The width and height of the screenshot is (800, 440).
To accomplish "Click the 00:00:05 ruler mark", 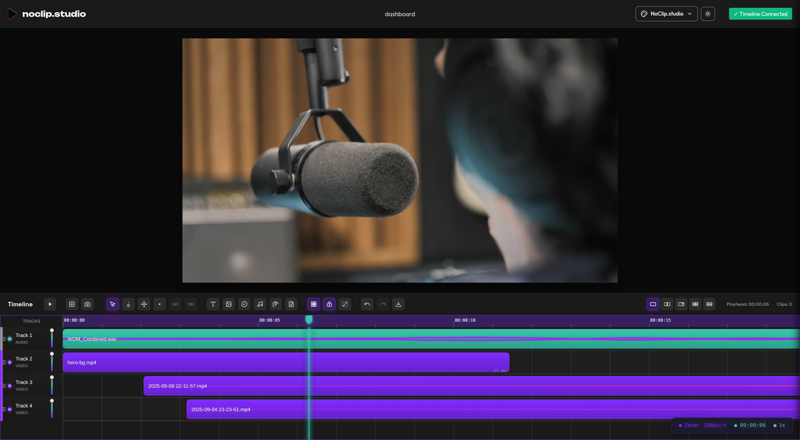I will (x=269, y=321).
